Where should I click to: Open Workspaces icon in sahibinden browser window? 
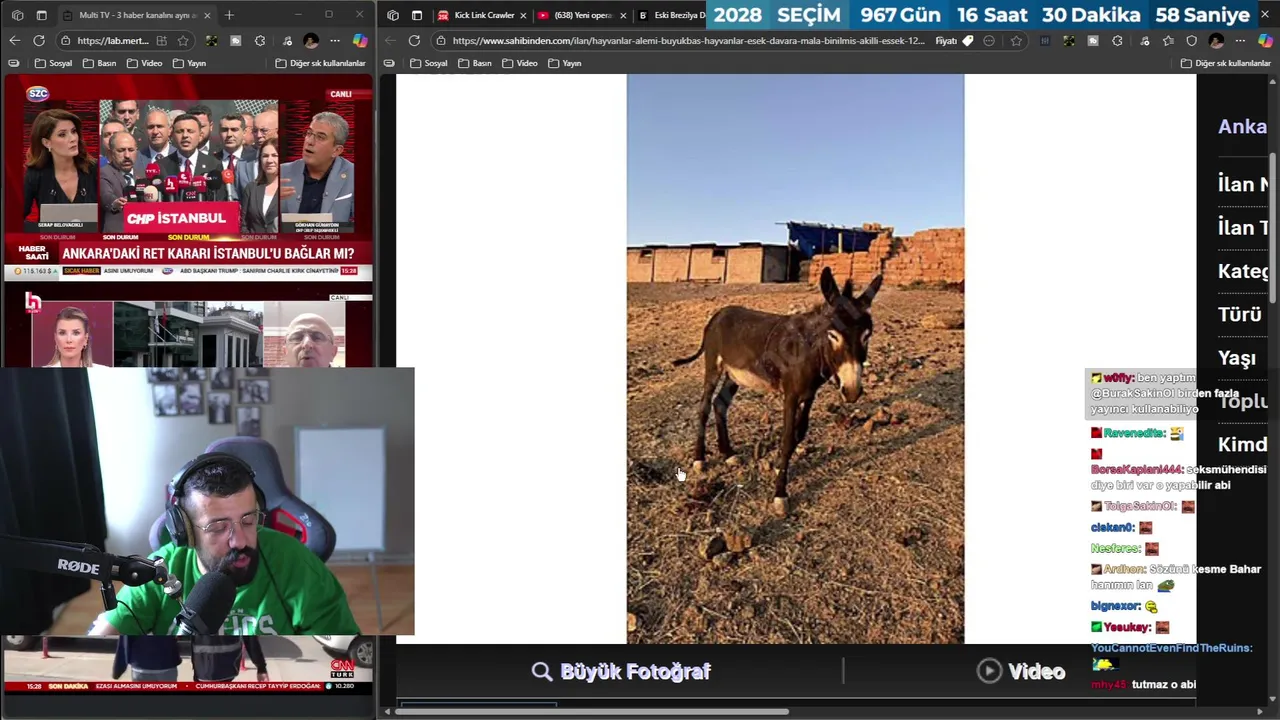393,15
